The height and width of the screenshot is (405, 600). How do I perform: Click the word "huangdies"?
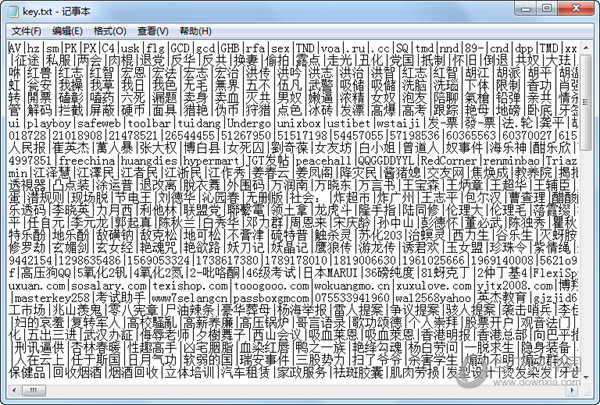coord(149,161)
